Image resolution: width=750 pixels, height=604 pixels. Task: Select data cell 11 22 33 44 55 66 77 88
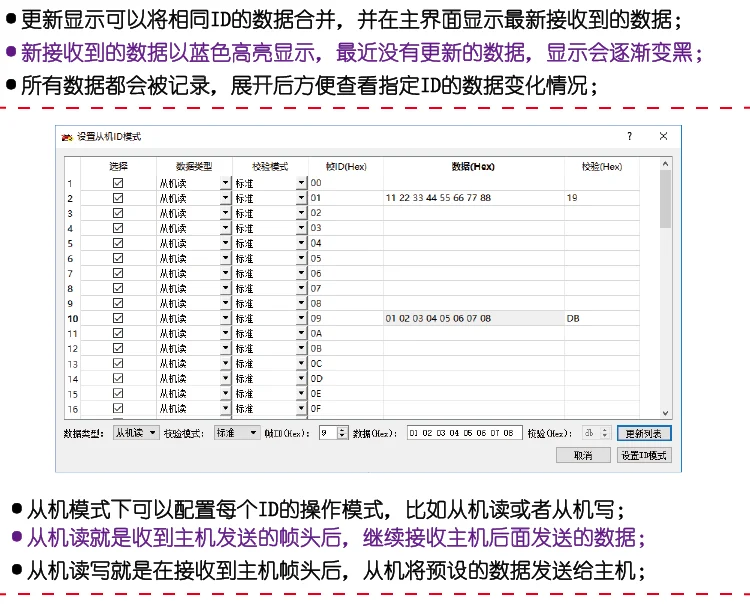474,198
